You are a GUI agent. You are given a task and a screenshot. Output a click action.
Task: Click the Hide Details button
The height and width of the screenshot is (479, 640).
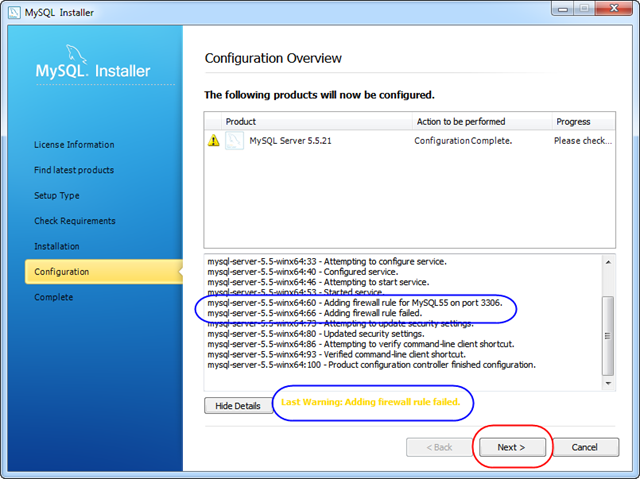(238, 406)
